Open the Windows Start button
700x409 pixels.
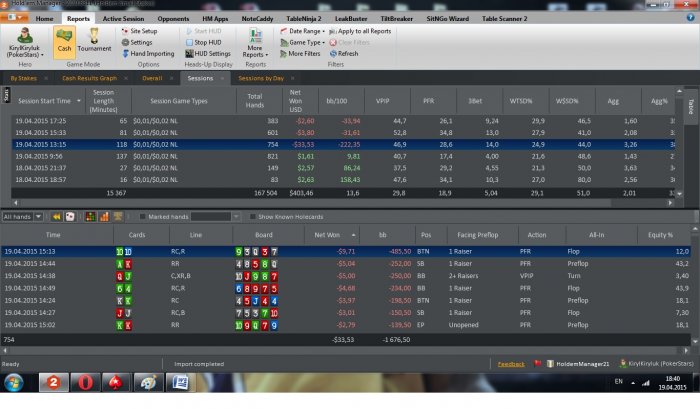14,383
